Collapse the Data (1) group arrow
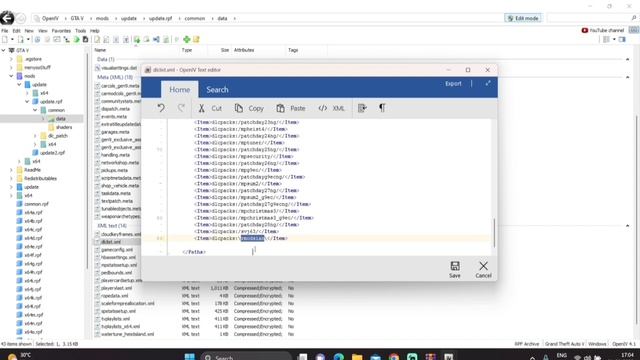 (x=627, y=59)
